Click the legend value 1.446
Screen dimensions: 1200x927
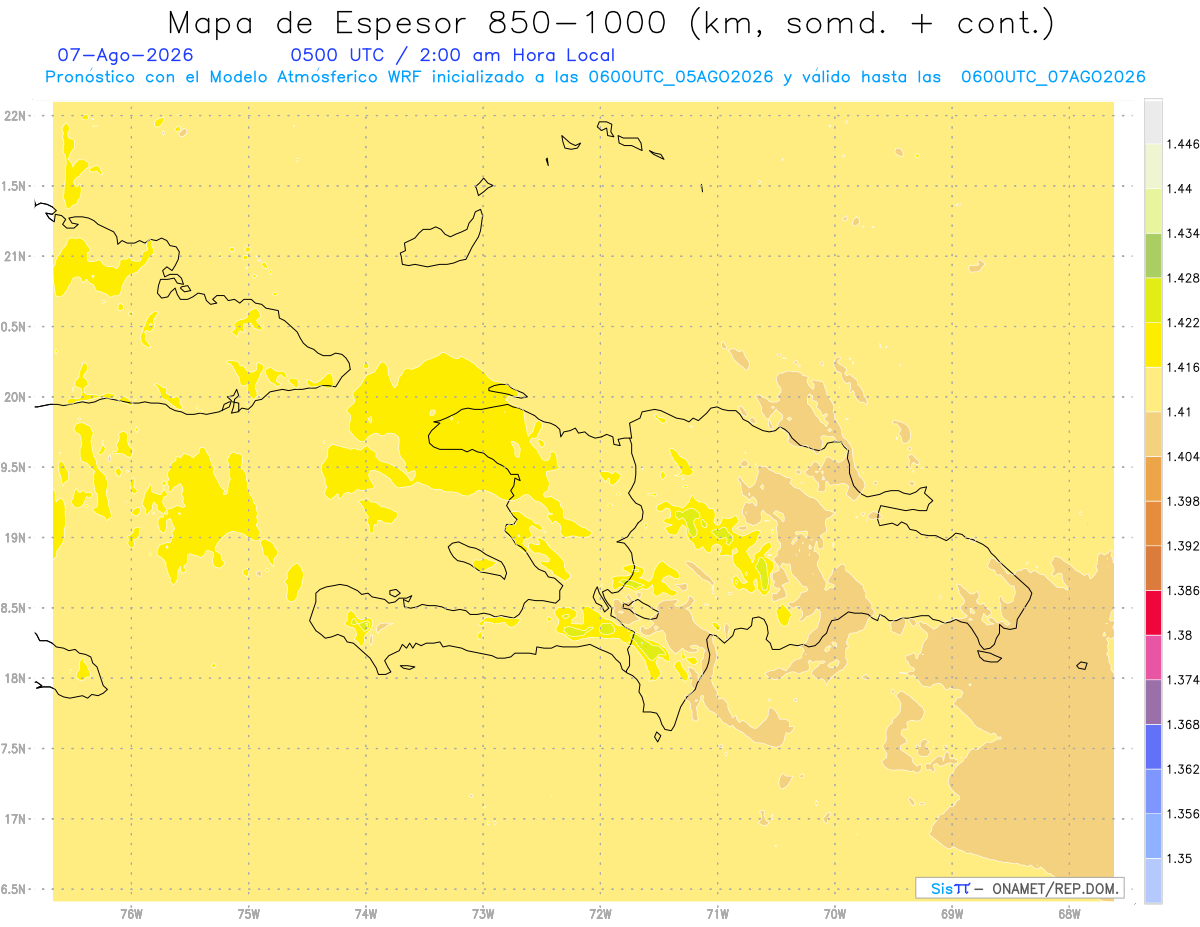coord(1184,145)
